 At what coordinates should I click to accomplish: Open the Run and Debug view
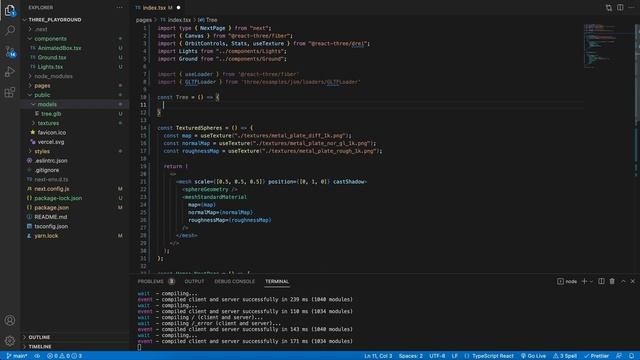(10, 72)
